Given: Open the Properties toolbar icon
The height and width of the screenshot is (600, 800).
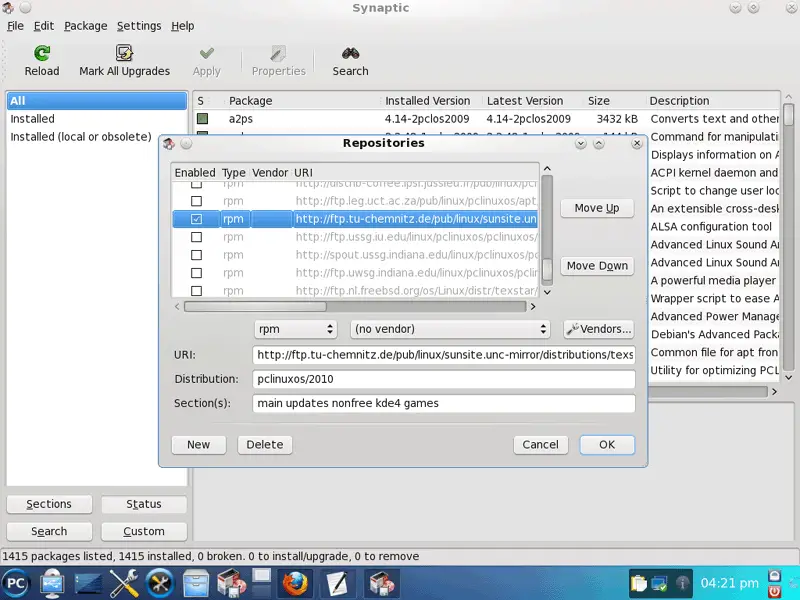Looking at the screenshot, I should (278, 53).
